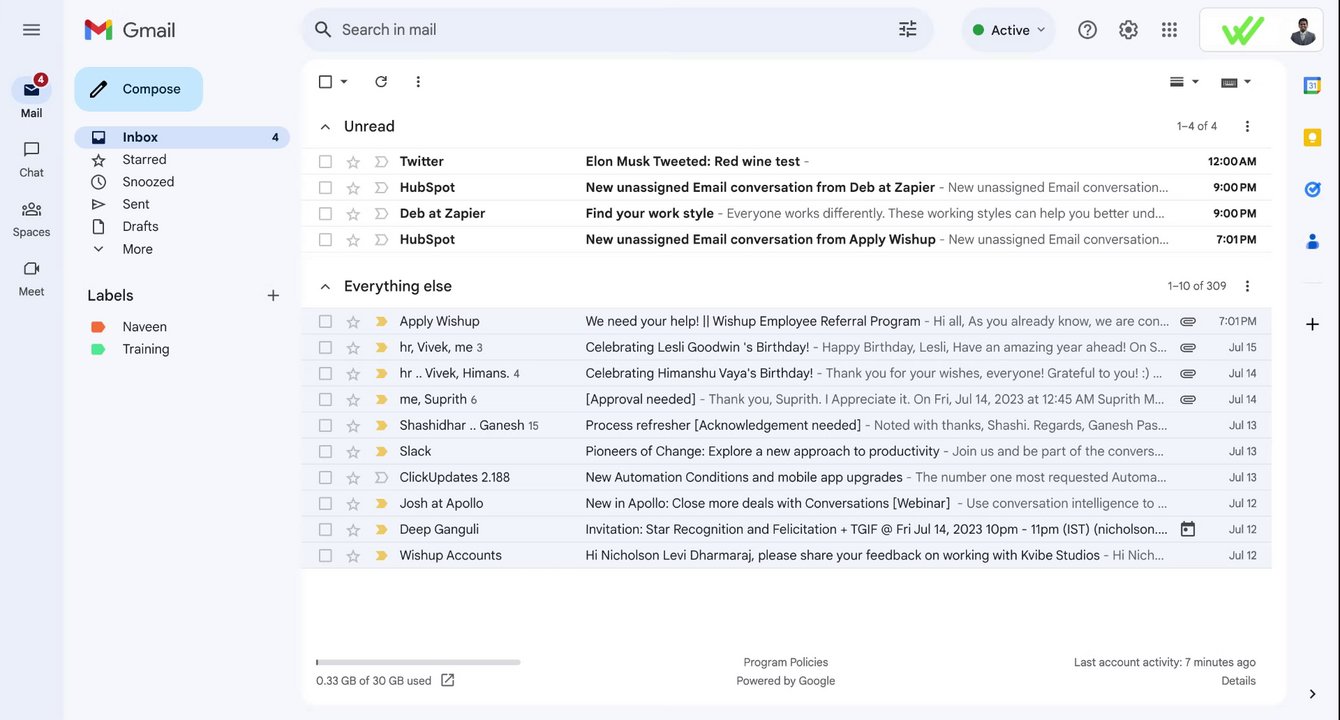Click the Refresh icon above inbox

[x=381, y=82]
